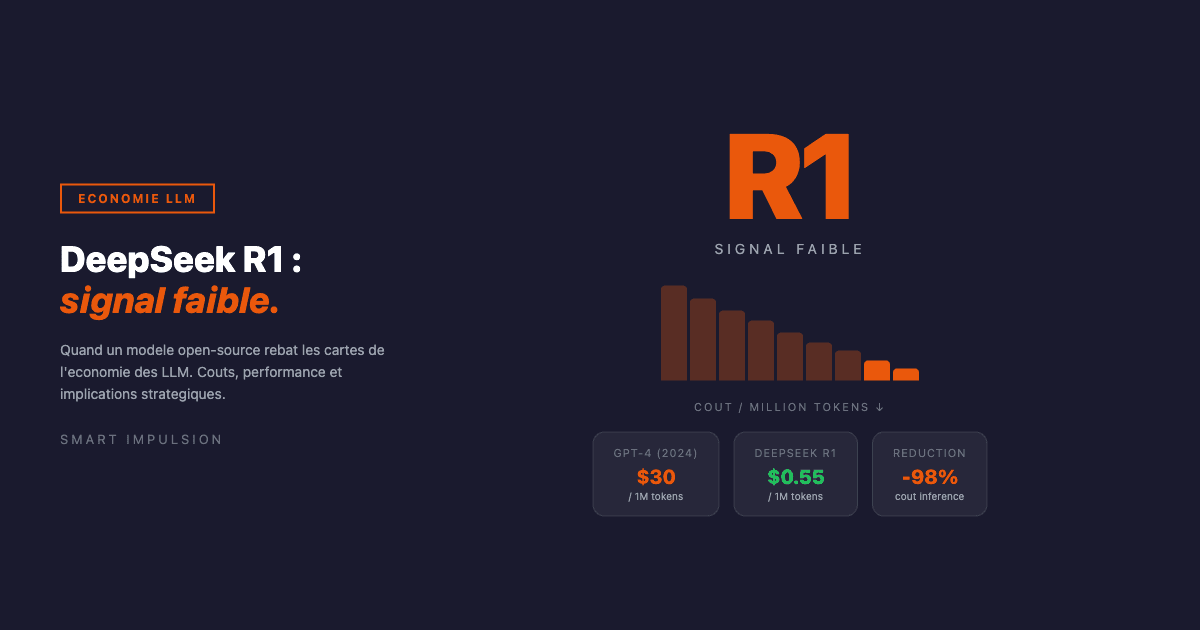
Task: Click the large orange R1 logo
Action: coord(789,178)
